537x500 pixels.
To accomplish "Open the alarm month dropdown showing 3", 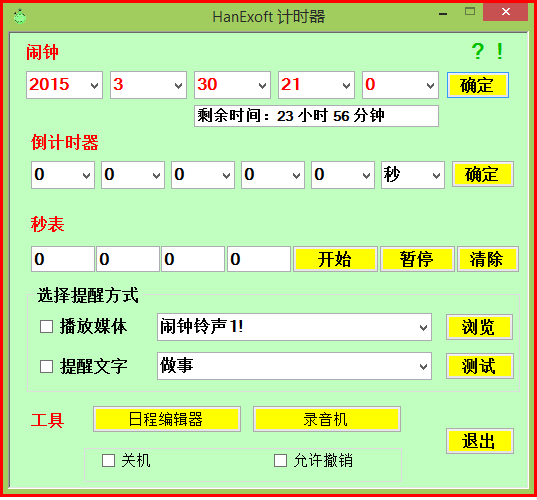I will pyautogui.click(x=148, y=85).
